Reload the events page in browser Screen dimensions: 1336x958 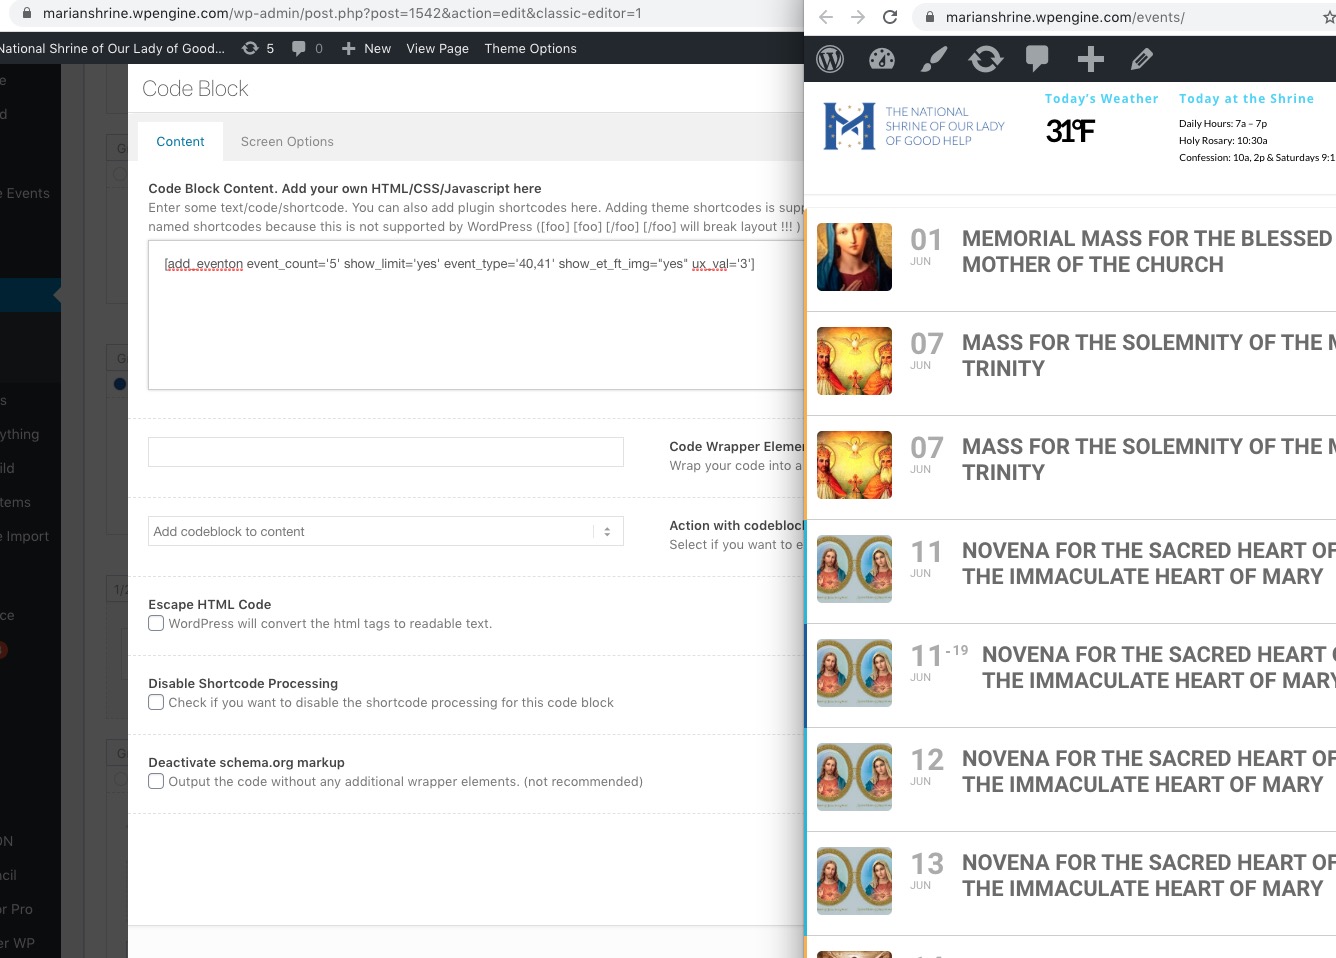coord(890,17)
